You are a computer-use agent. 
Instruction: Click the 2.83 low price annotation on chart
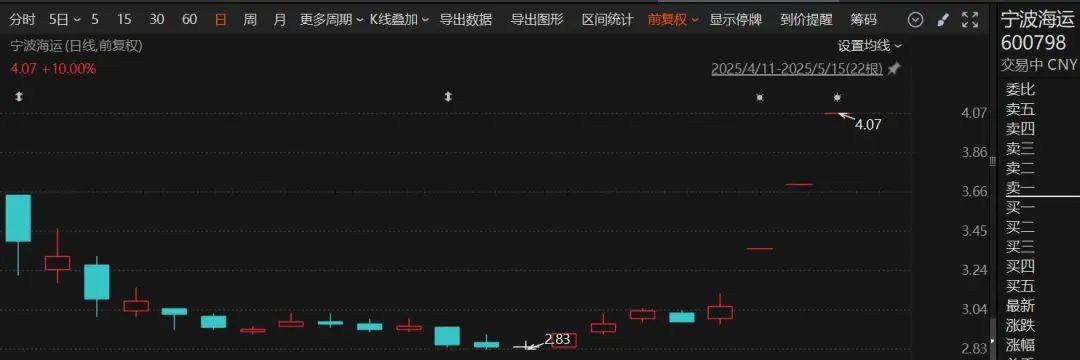coord(557,339)
